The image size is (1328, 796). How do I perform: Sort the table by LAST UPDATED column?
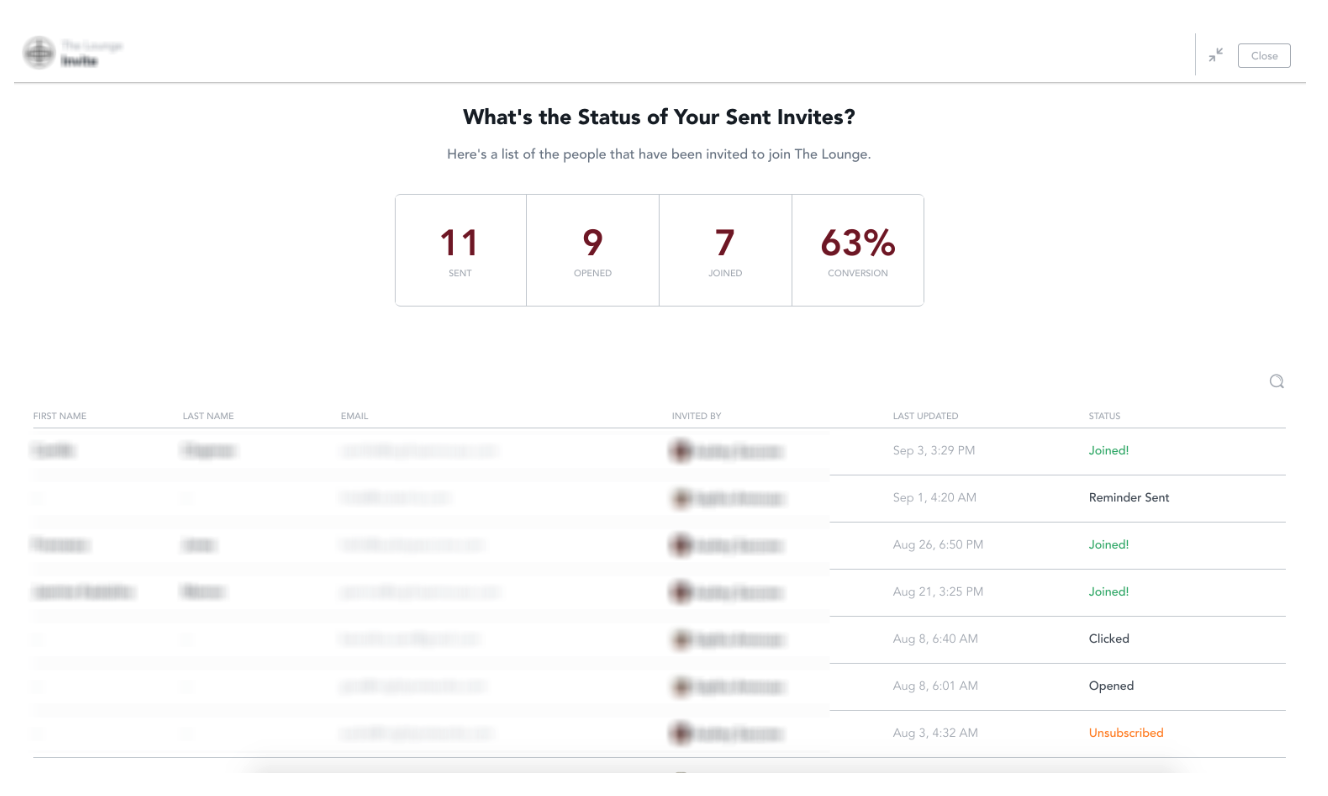[x=925, y=416]
